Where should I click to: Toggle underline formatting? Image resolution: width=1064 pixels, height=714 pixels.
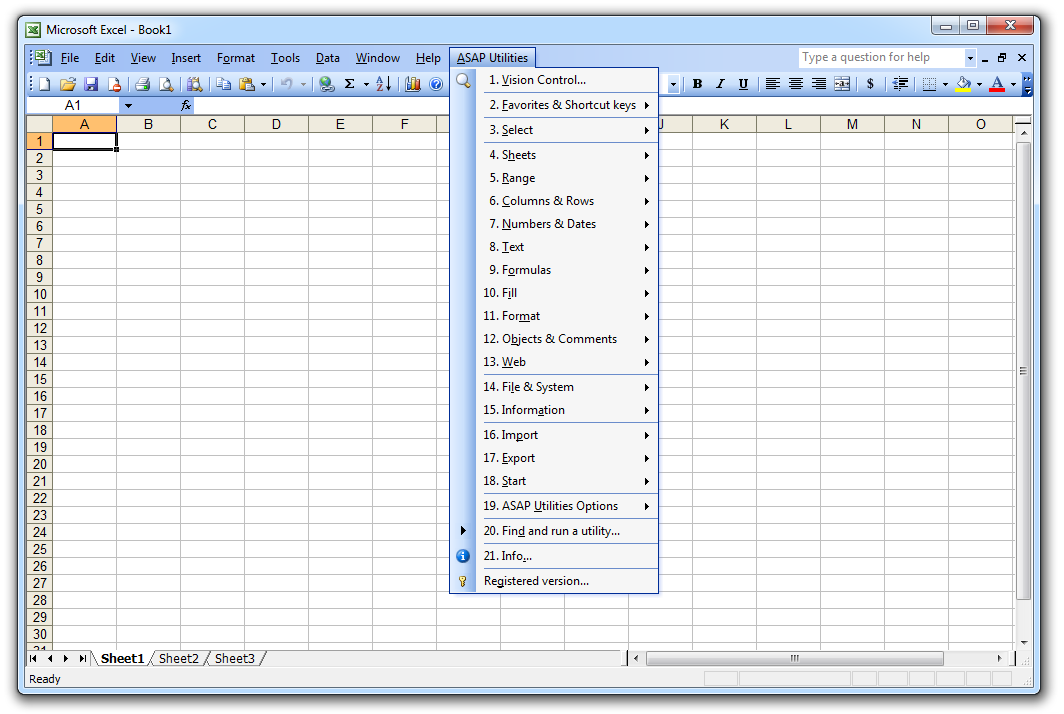click(743, 84)
